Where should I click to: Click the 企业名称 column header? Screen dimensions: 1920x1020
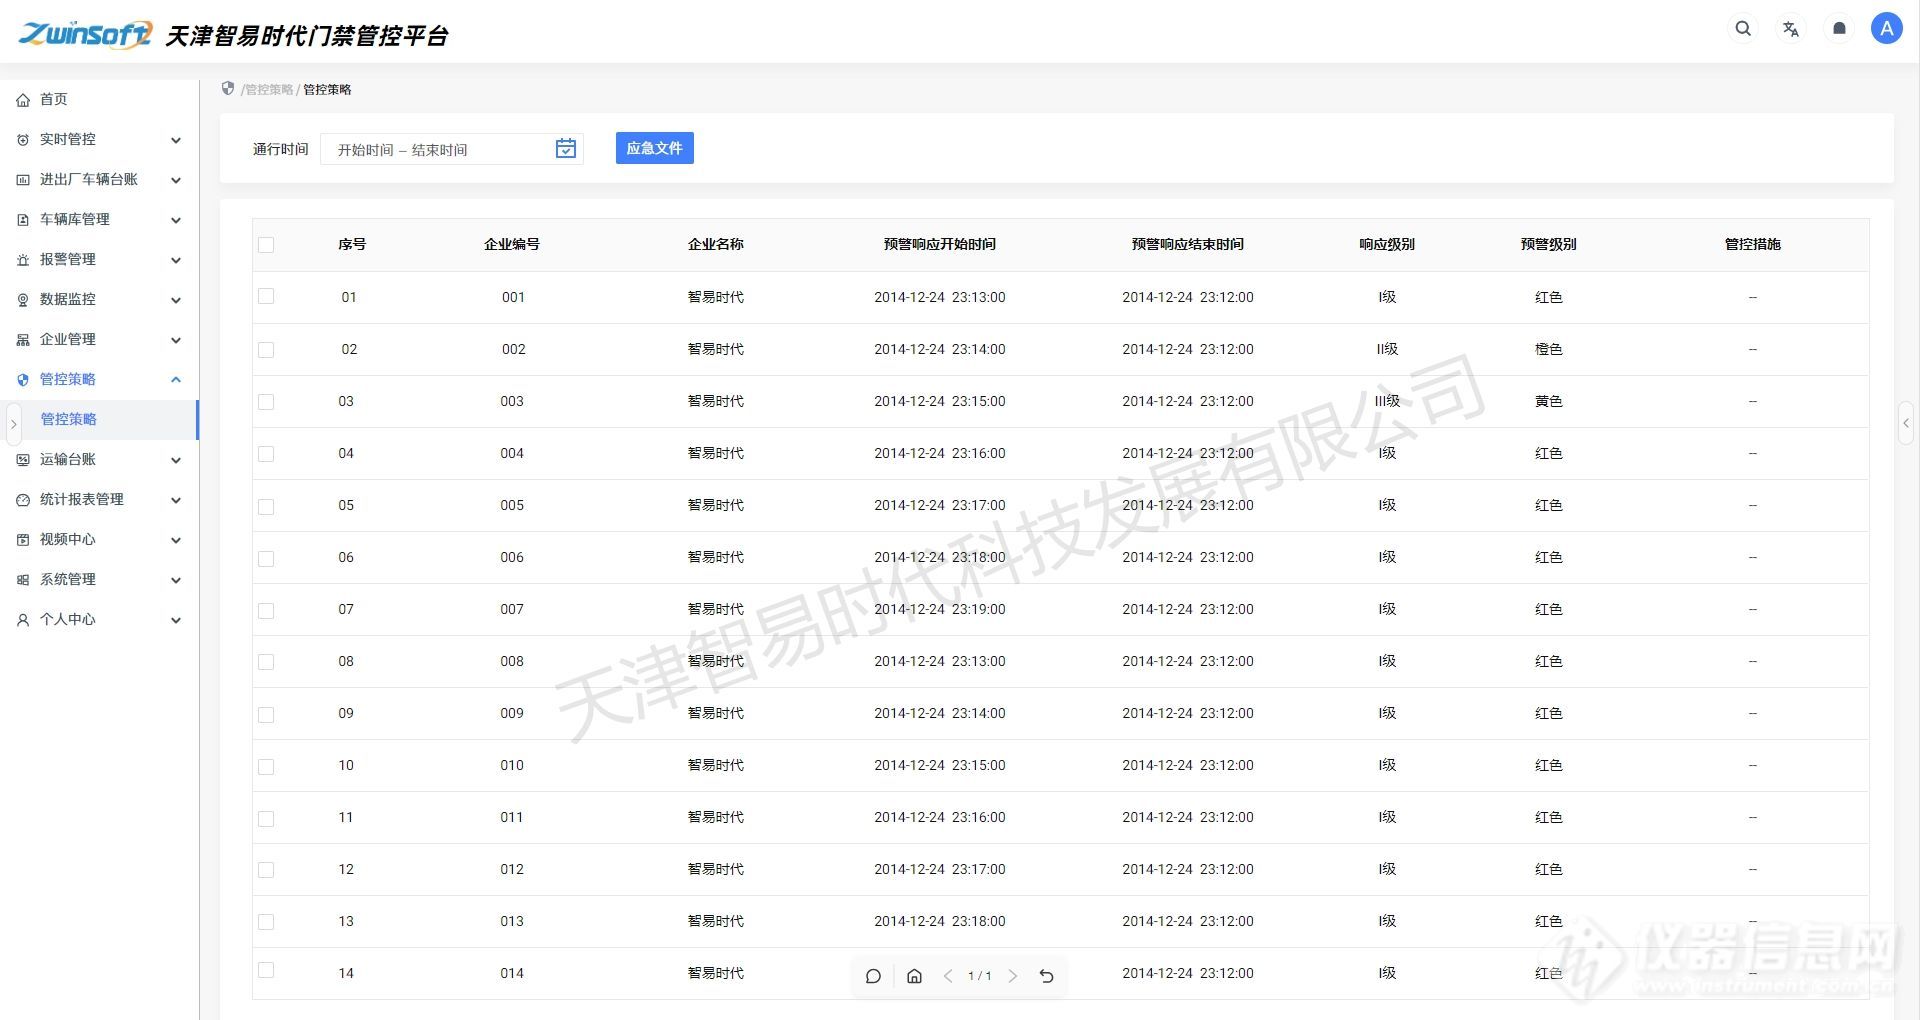(x=716, y=244)
